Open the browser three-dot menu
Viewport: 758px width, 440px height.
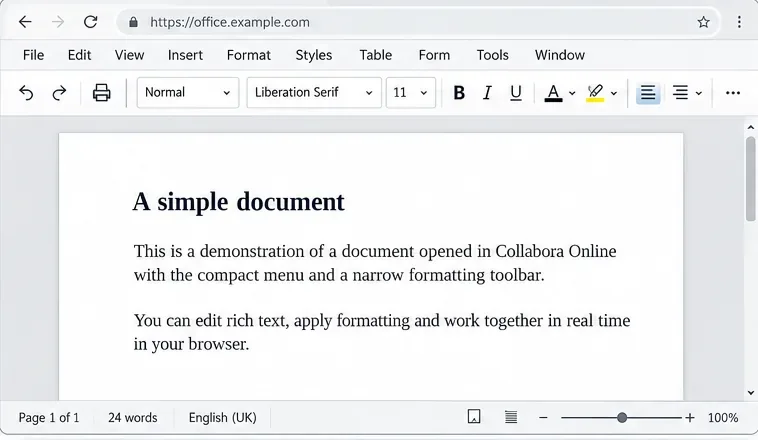click(x=739, y=22)
